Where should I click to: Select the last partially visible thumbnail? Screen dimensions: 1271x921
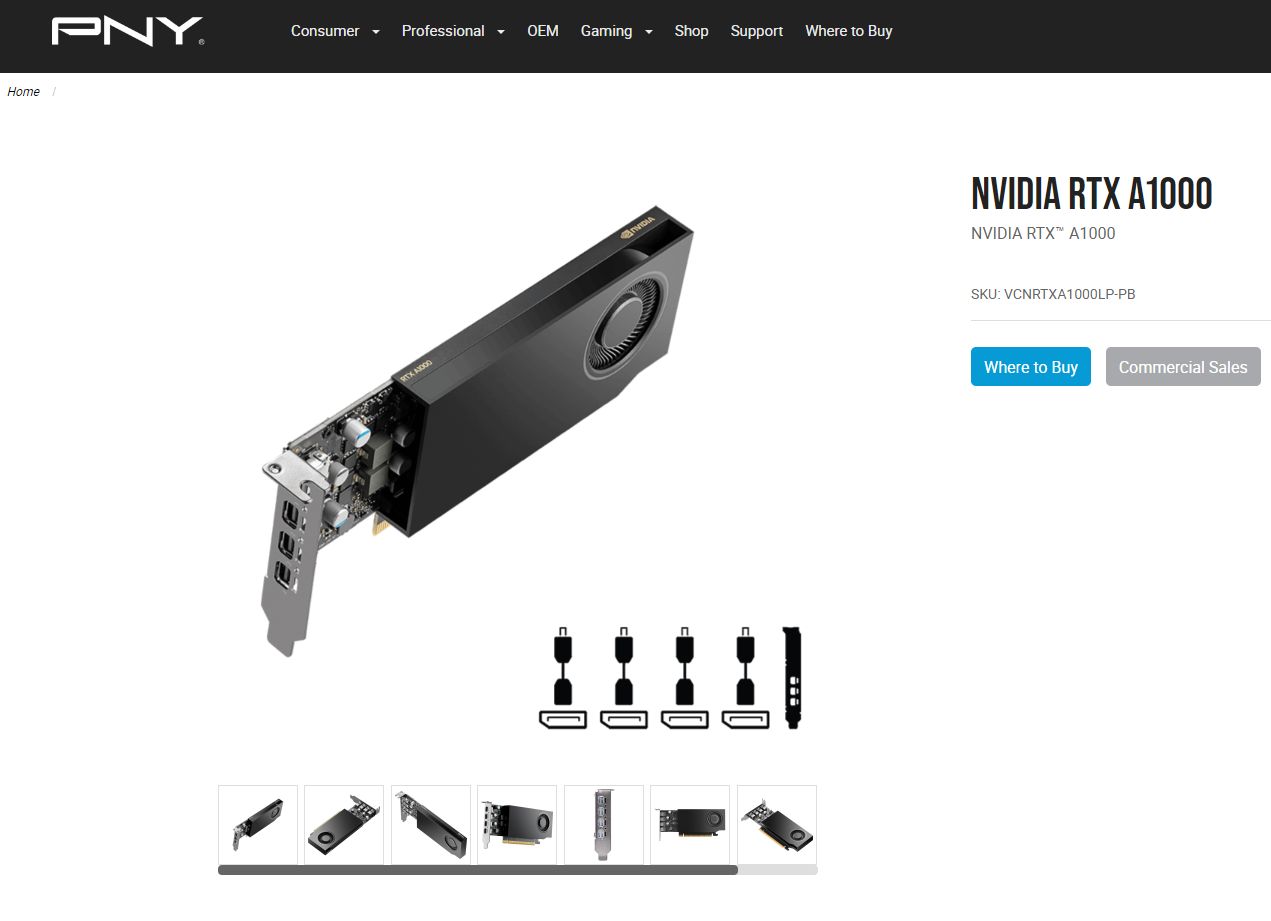(x=777, y=825)
